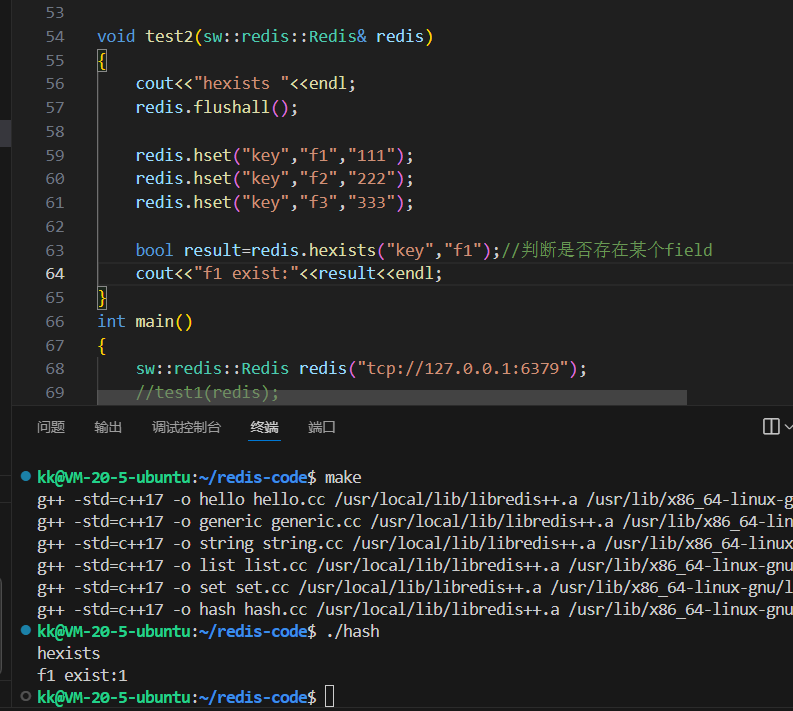Select the 终端 tab
The height and width of the screenshot is (711, 793).
(x=265, y=427)
